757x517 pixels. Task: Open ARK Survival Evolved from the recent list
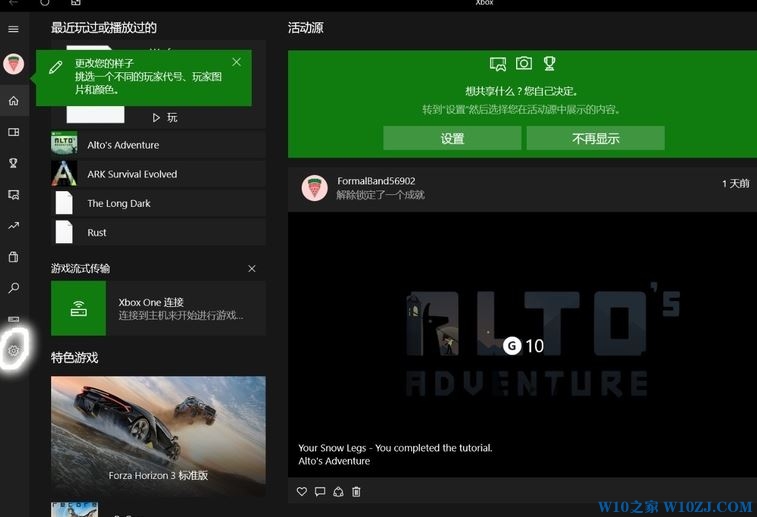158,174
